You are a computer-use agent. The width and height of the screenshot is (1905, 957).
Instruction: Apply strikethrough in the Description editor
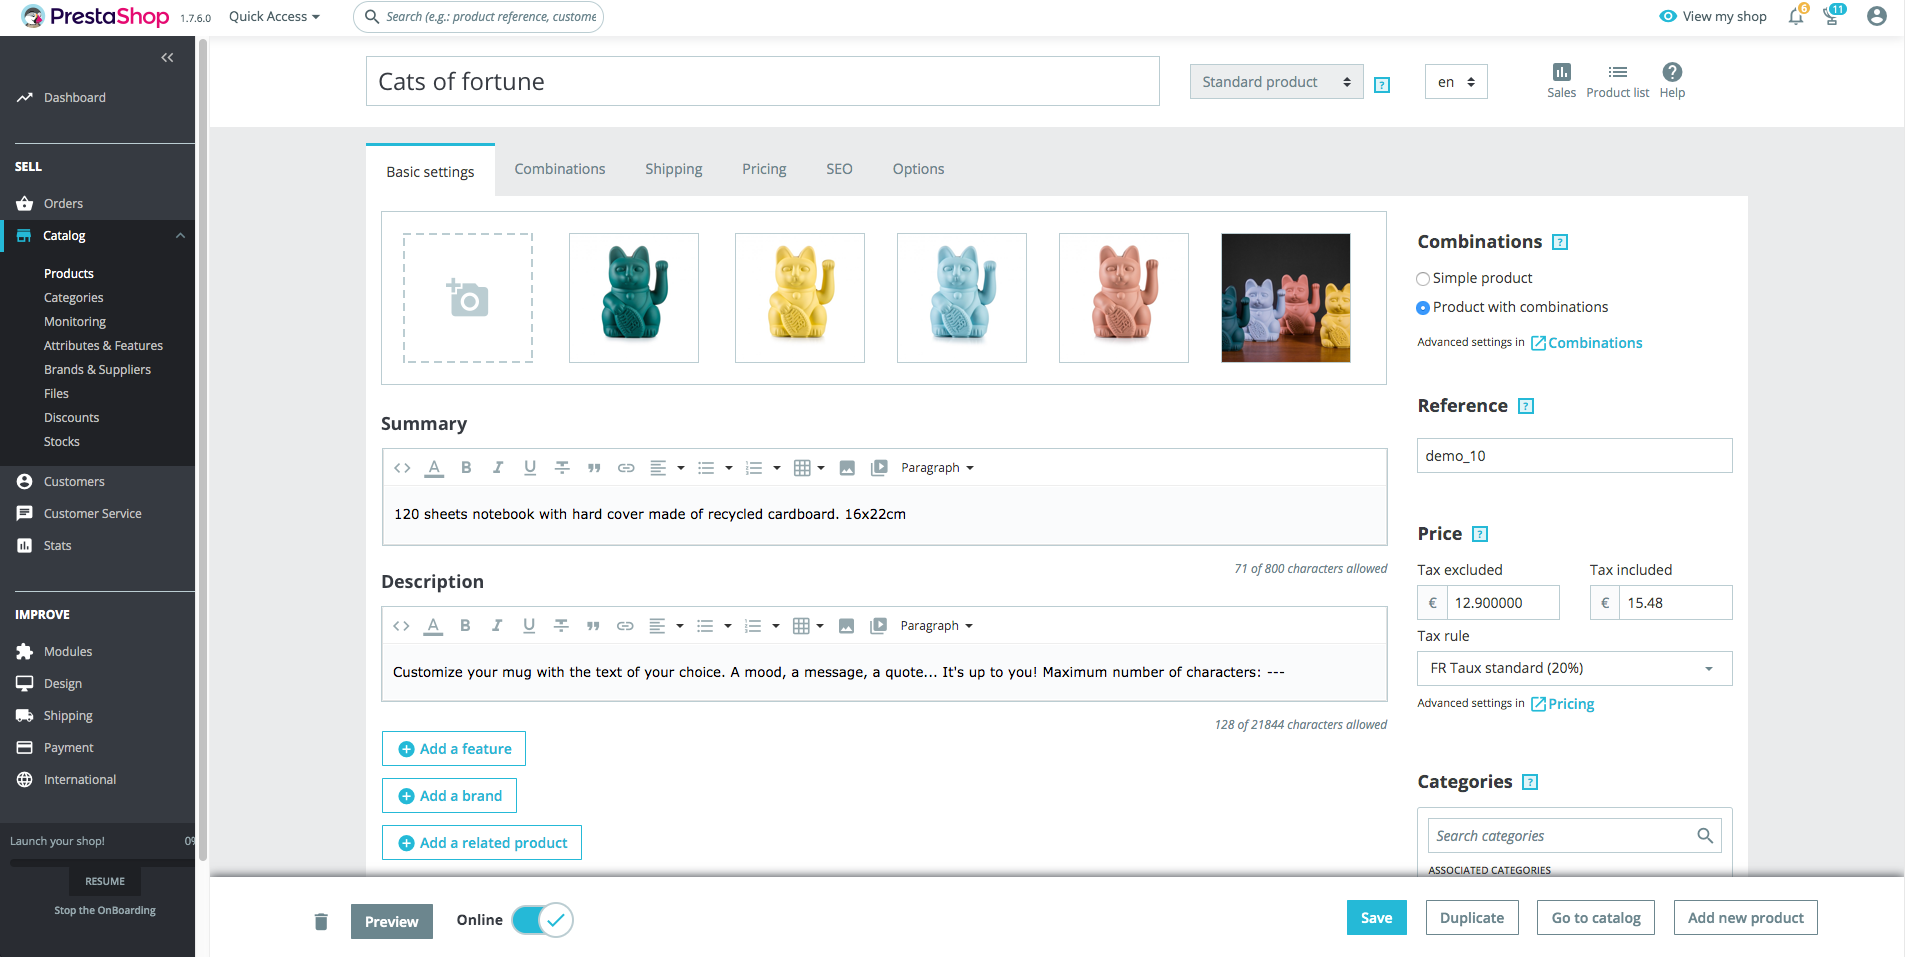561,625
